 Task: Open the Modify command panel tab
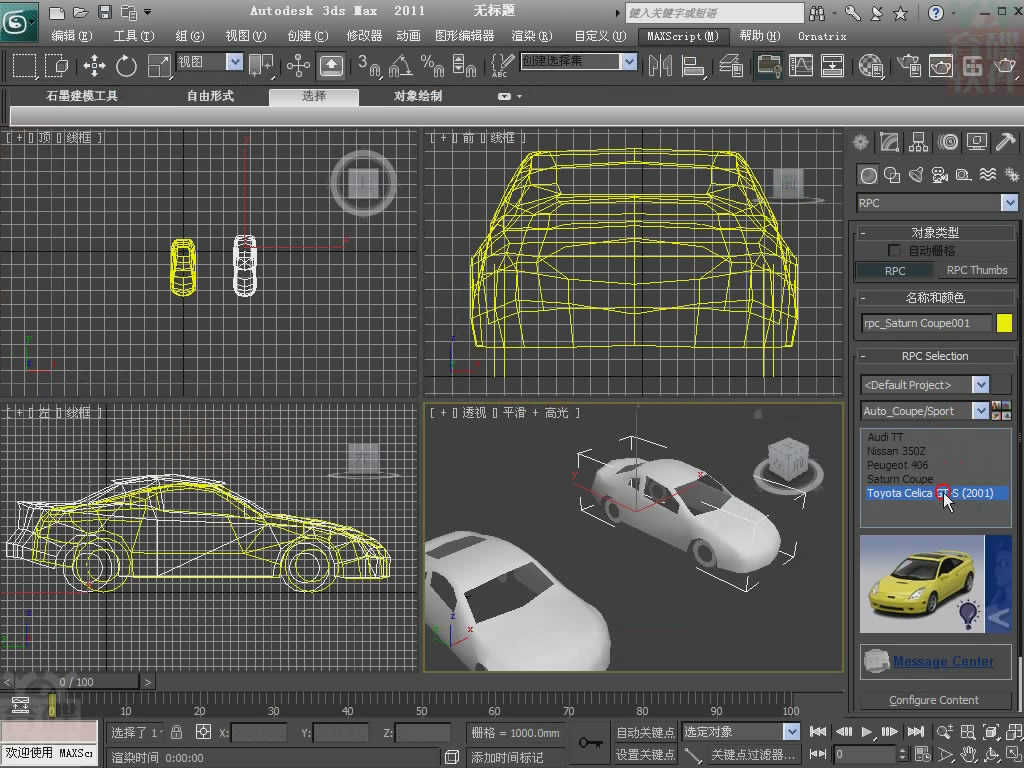coord(889,142)
